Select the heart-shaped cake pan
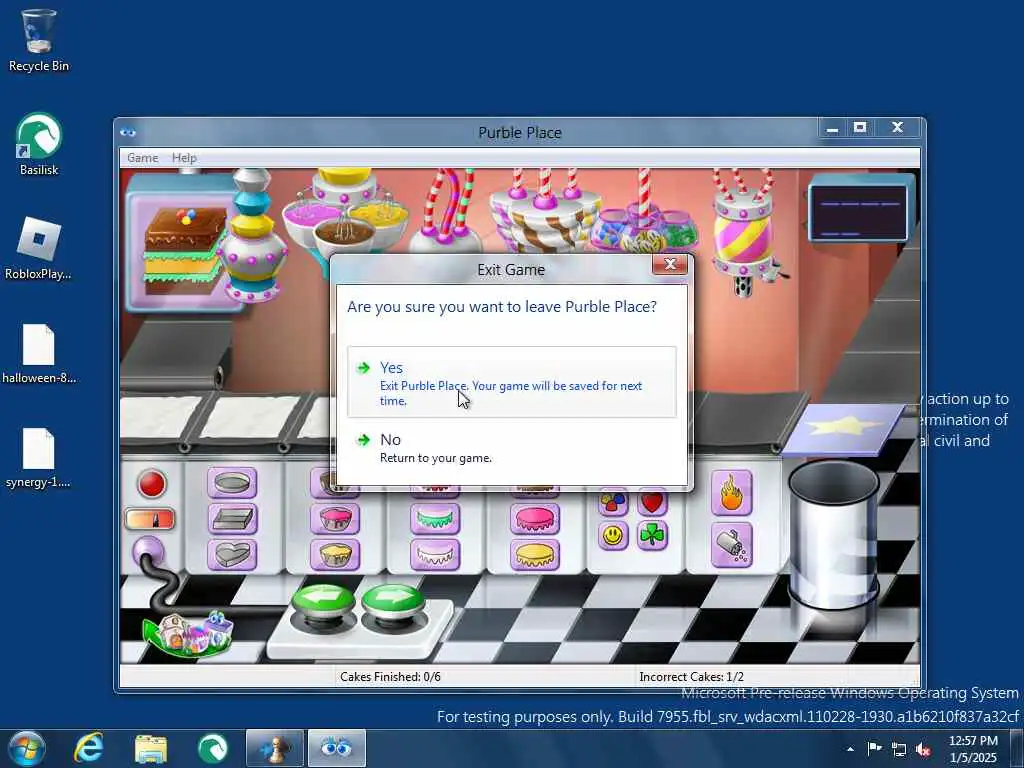Viewport: 1024px width, 768px height. click(x=232, y=554)
